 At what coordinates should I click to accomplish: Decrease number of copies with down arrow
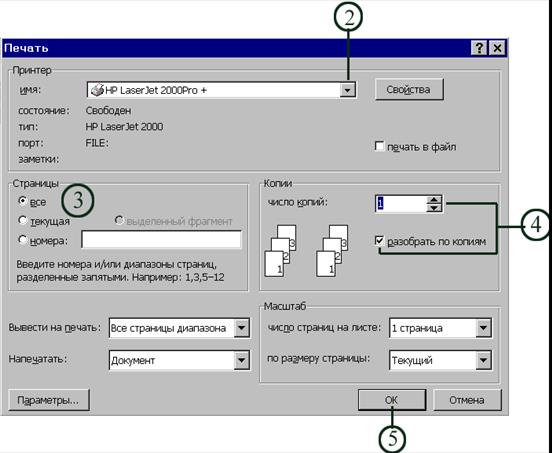[434, 208]
